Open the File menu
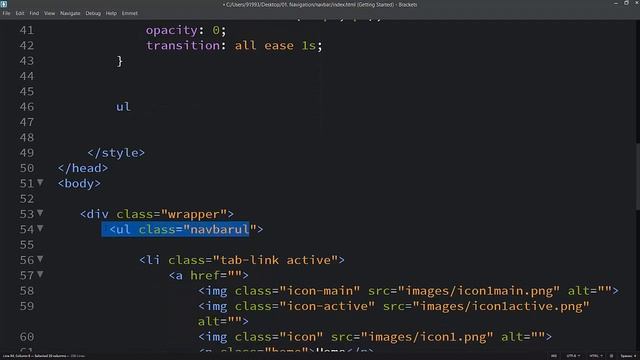Image resolution: width=640 pixels, height=360 pixels. (x=7, y=13)
